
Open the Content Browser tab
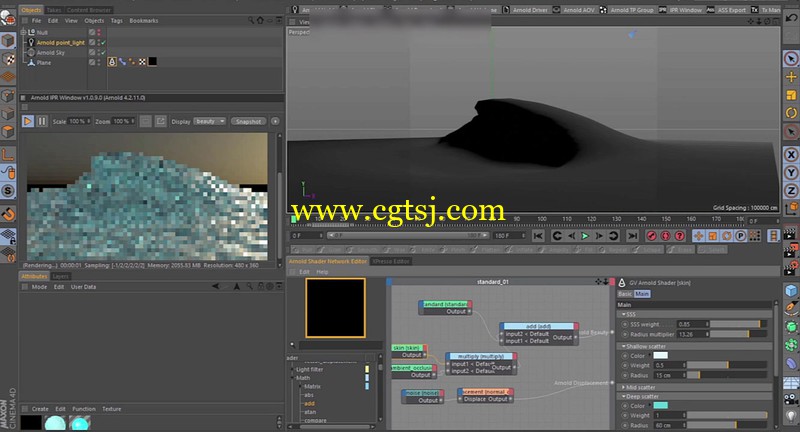[x=89, y=10]
